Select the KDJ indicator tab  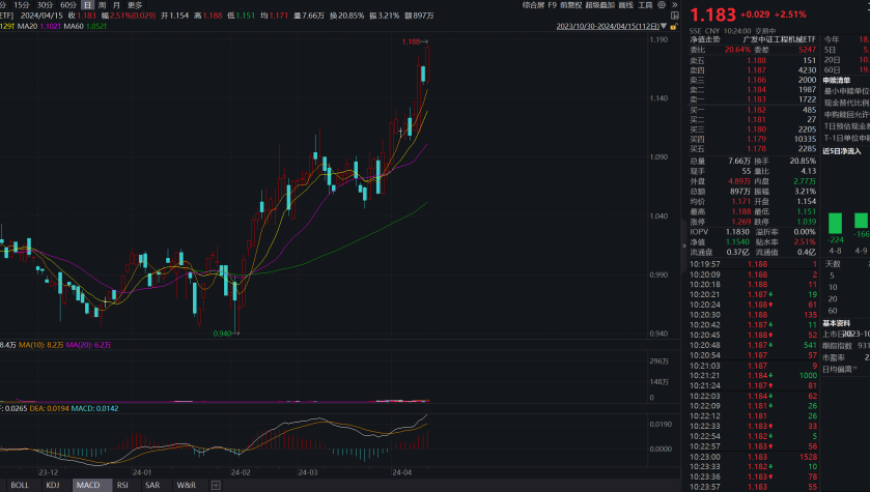tap(53, 485)
